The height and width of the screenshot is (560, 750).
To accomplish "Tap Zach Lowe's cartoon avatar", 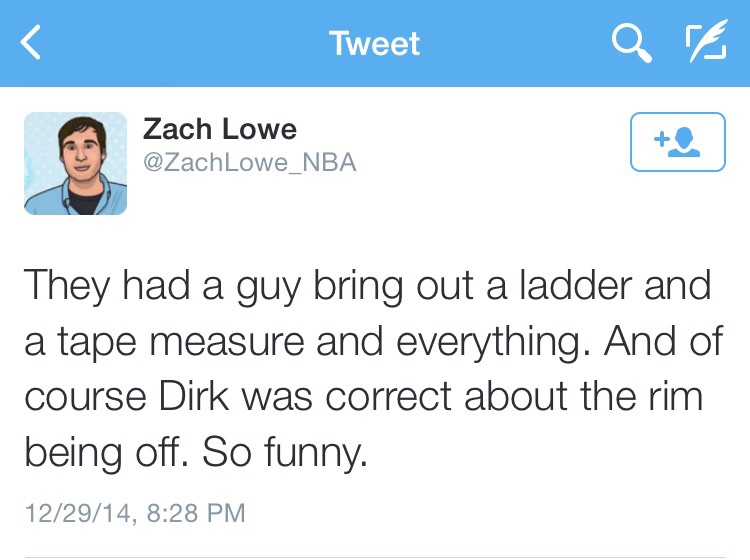I will [76, 163].
